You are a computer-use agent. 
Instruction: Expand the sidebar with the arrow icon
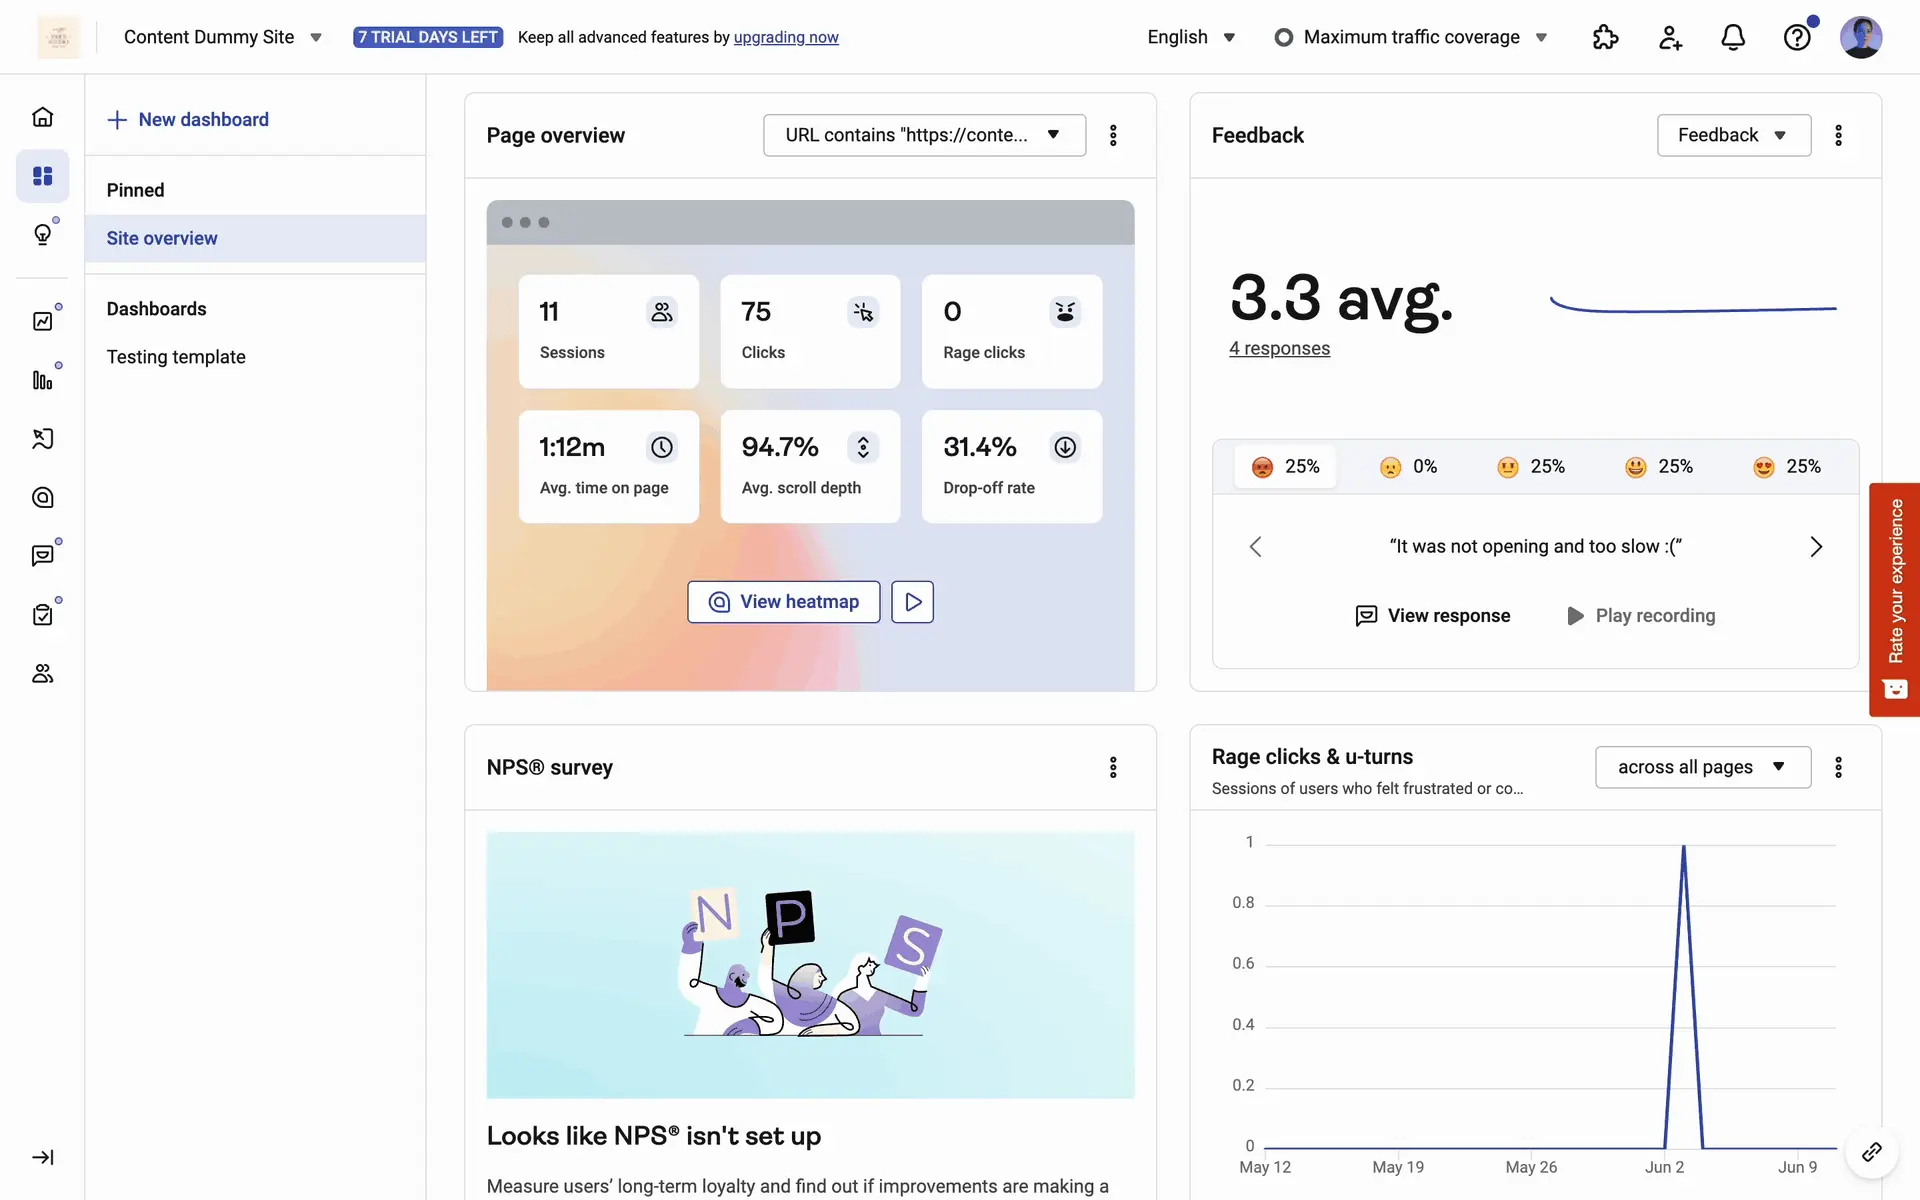click(x=42, y=1157)
